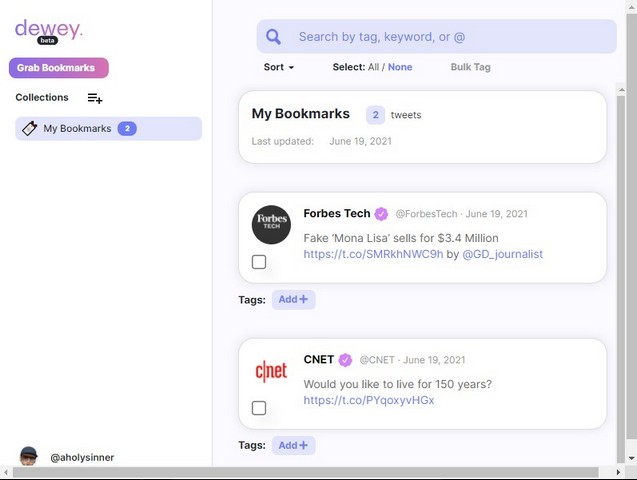Click the count badge in the My Bookmarks sidebar row

pyautogui.click(x=127, y=128)
